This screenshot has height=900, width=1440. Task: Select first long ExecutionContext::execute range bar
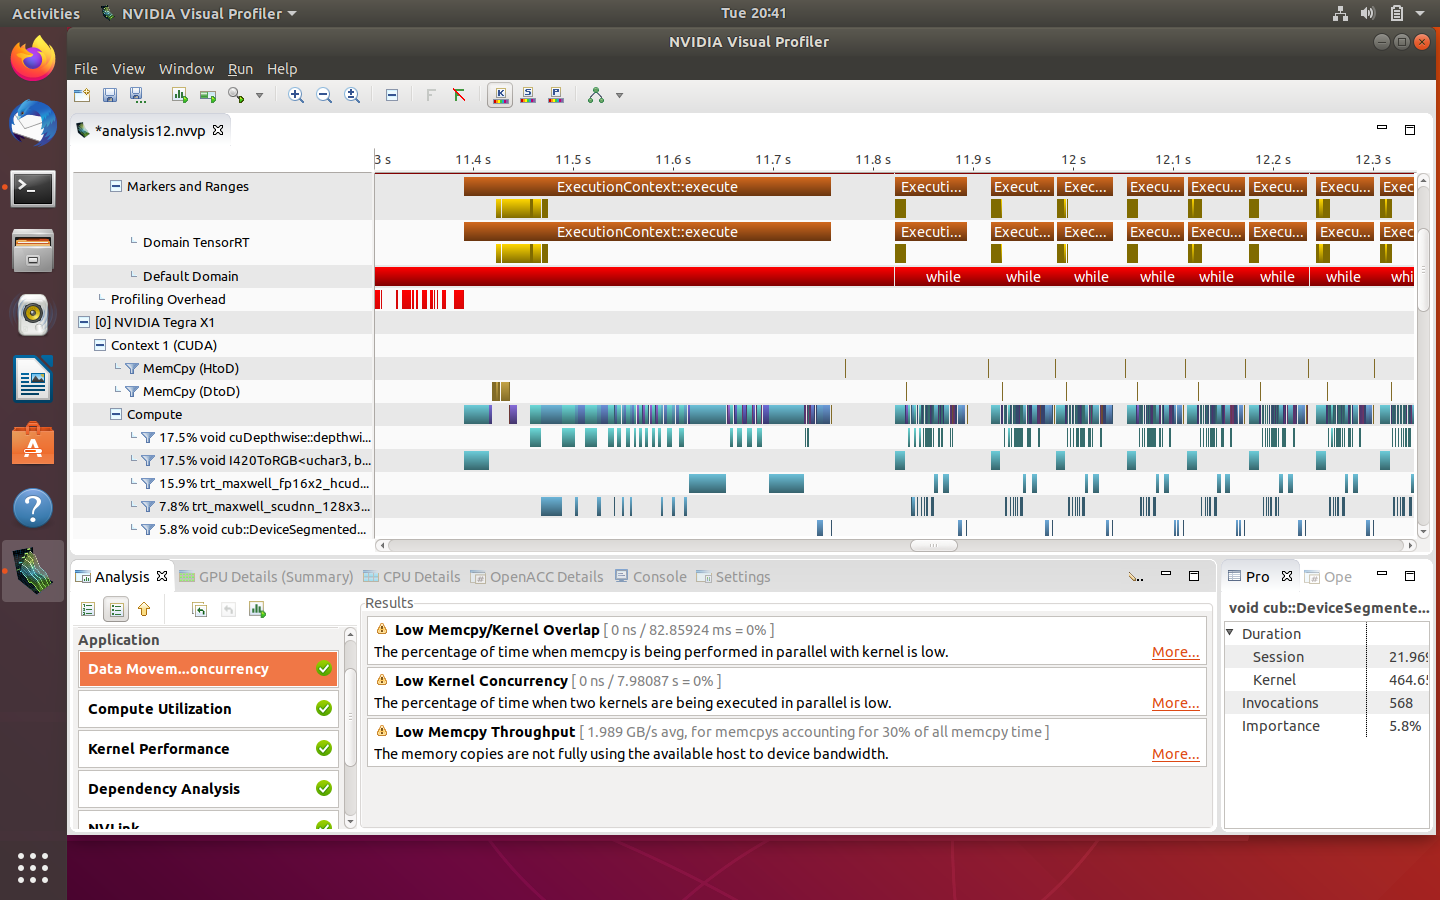click(647, 187)
